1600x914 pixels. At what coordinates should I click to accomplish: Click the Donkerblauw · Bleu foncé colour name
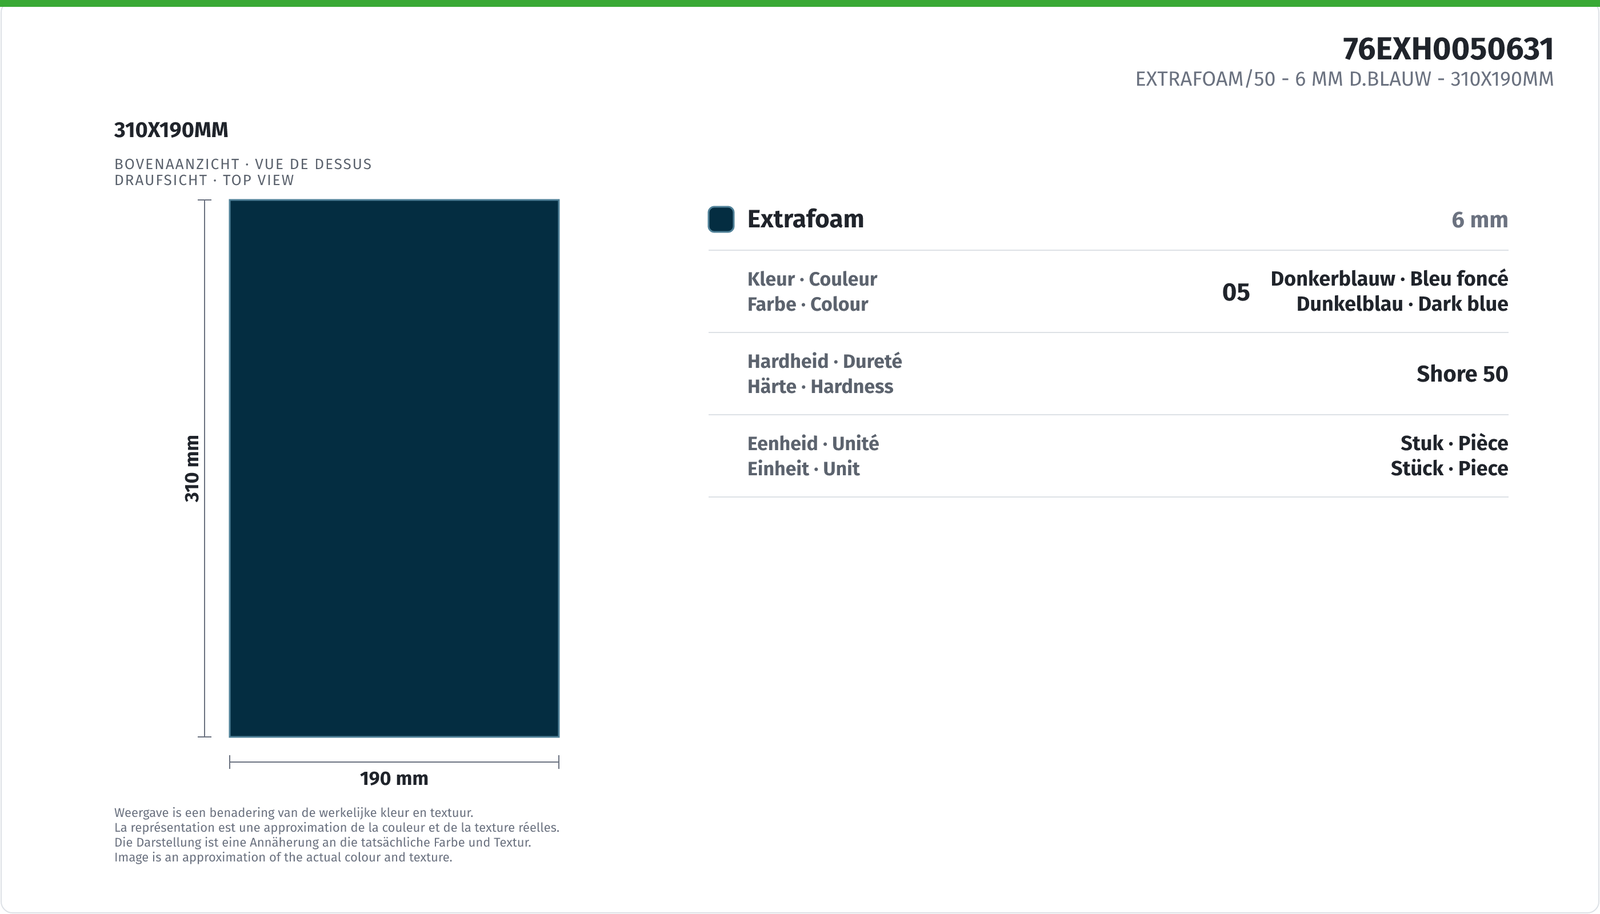1389,279
